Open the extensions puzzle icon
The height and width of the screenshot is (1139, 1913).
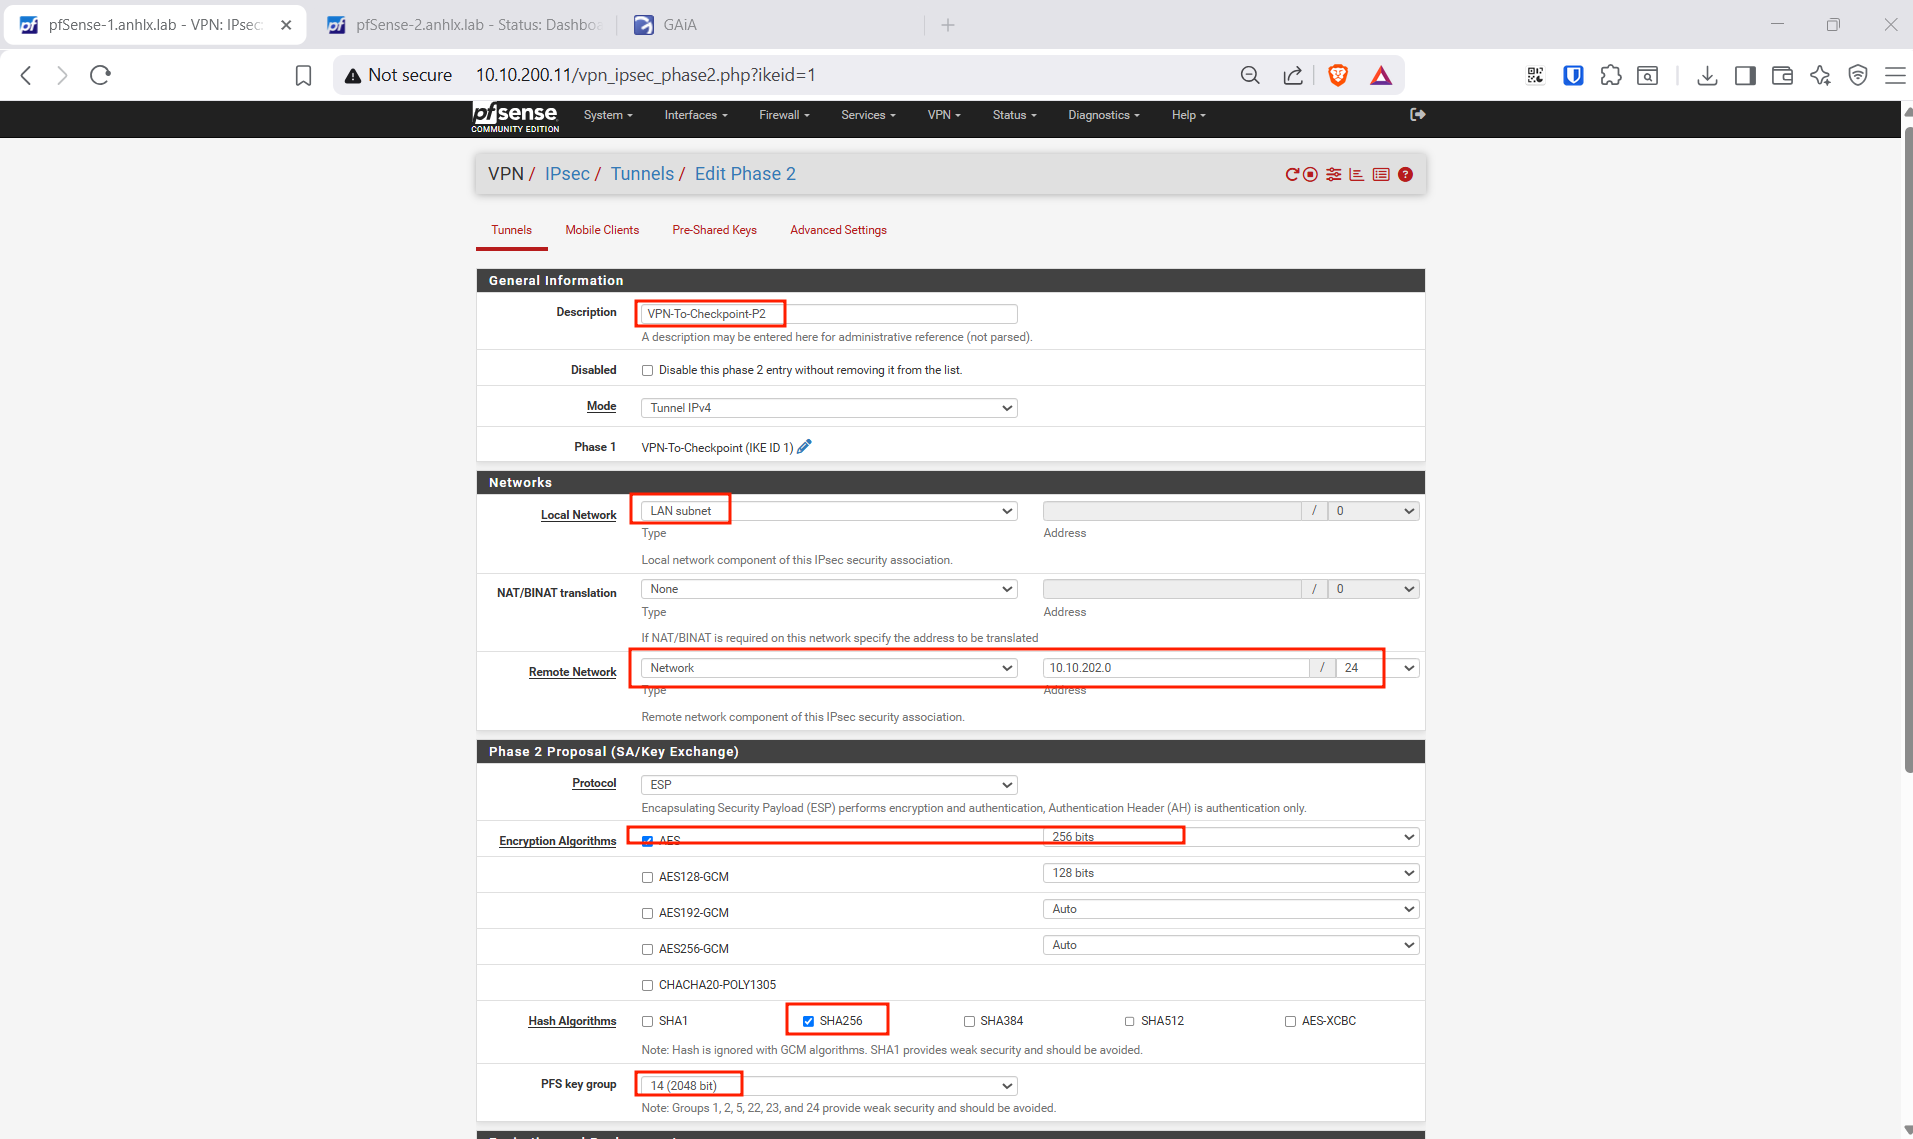pos(1611,75)
